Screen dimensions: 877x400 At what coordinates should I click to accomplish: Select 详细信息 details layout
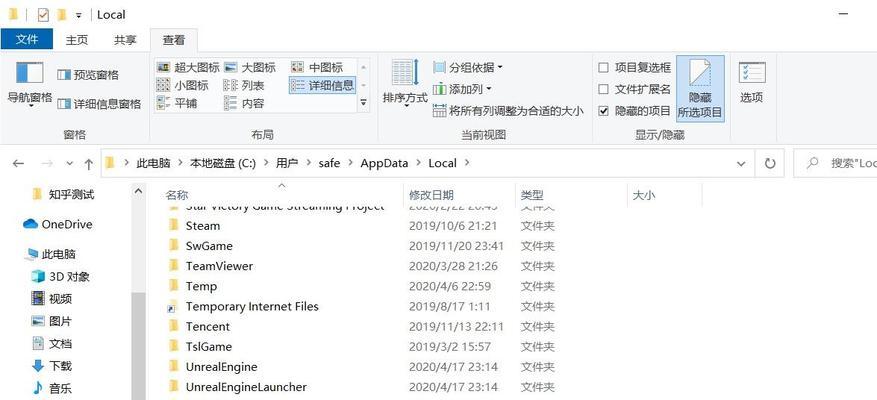coord(323,85)
